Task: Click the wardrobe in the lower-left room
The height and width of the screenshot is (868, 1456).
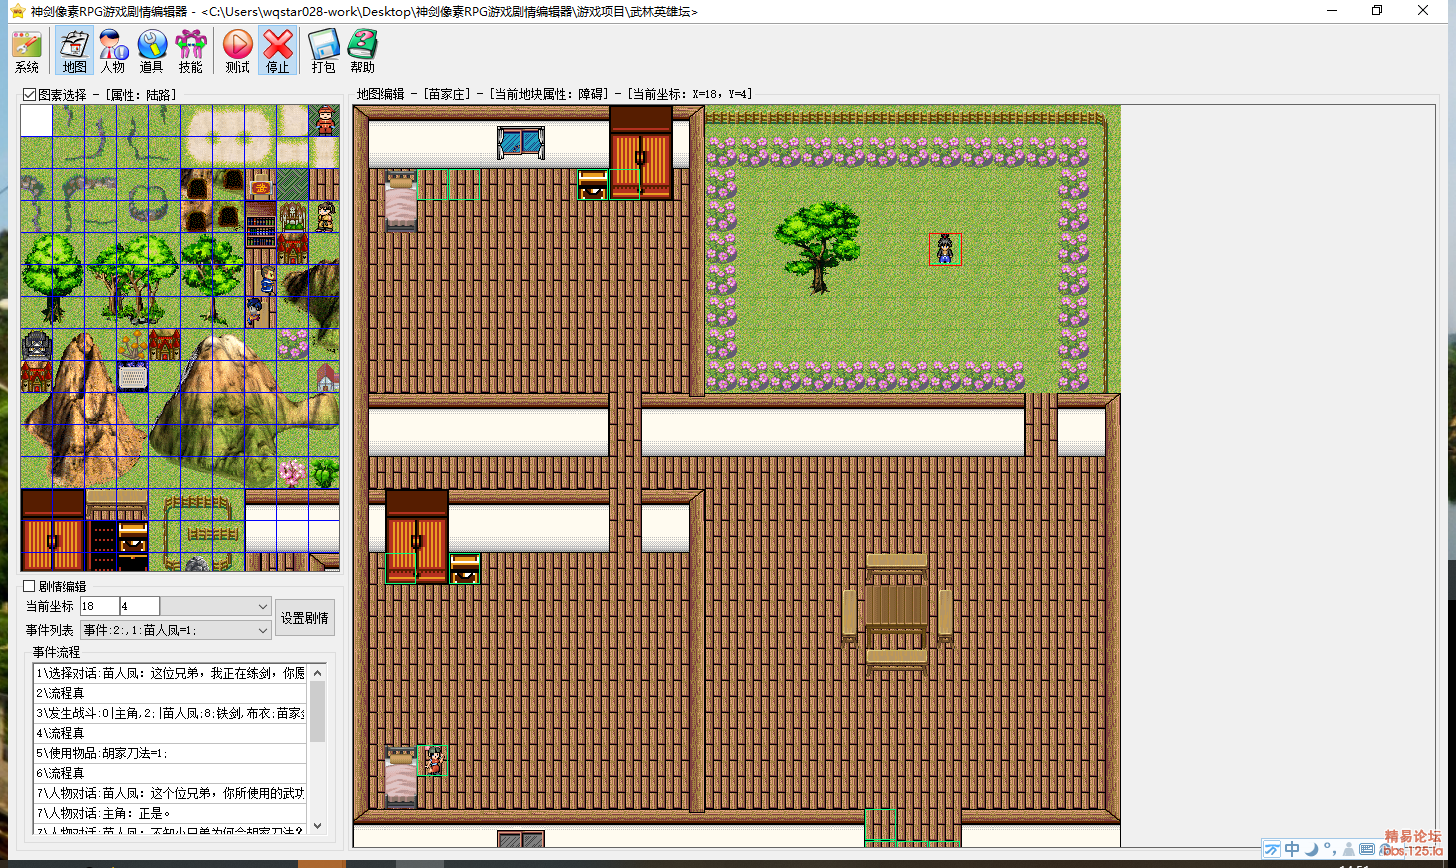Action: 417,537
